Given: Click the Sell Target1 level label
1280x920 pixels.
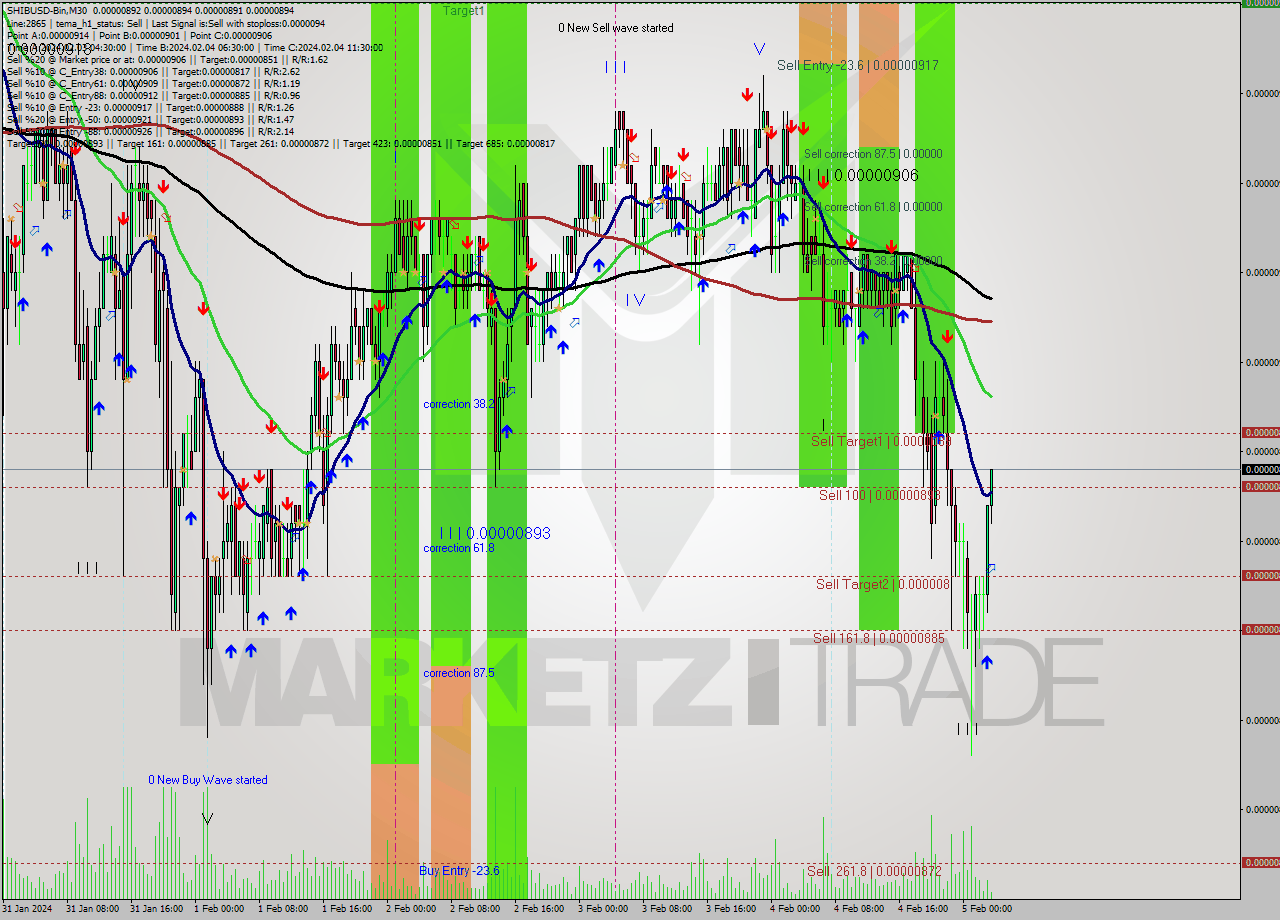Looking at the screenshot, I should (880, 441).
